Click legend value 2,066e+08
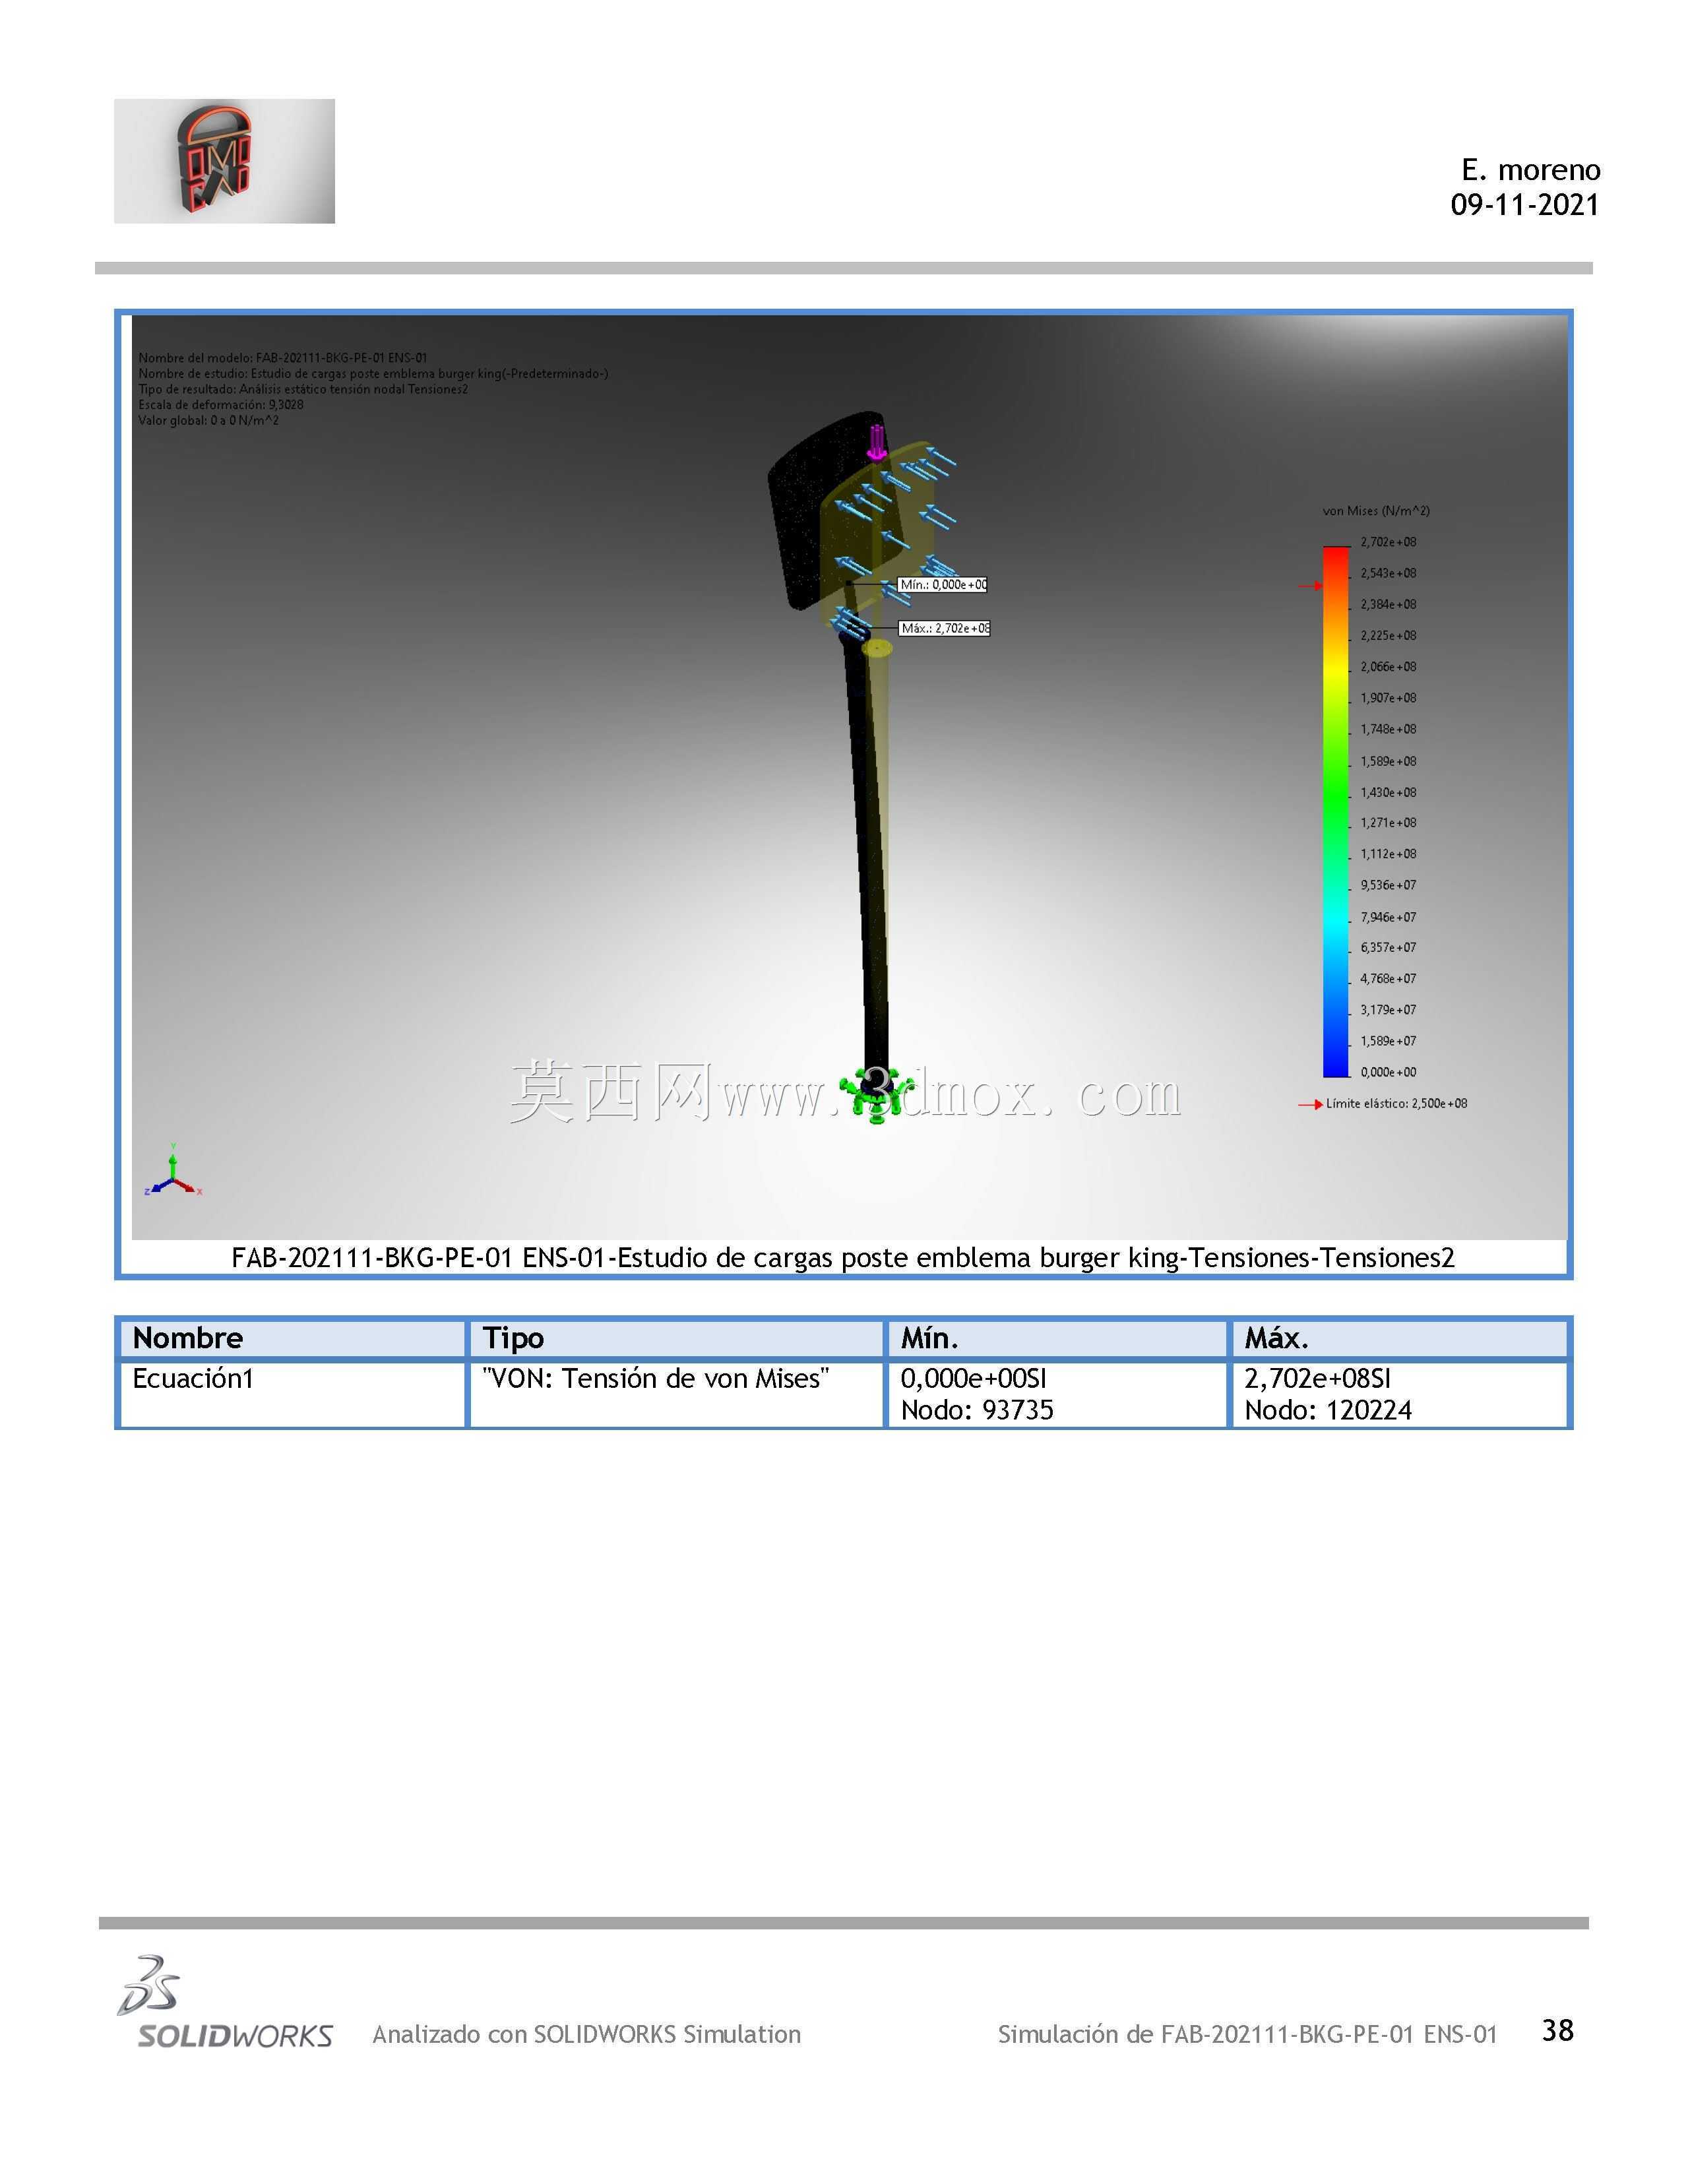This screenshot has width=1688, height=2184. coord(1388,667)
